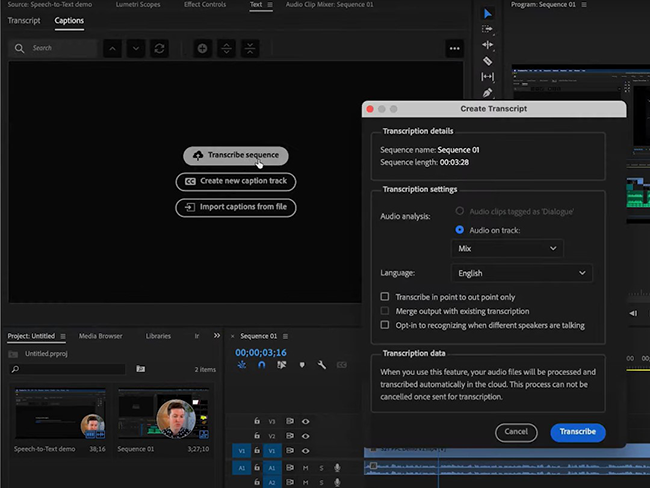
Task: Click the blue Transcribe button
Action: pyautogui.click(x=578, y=432)
